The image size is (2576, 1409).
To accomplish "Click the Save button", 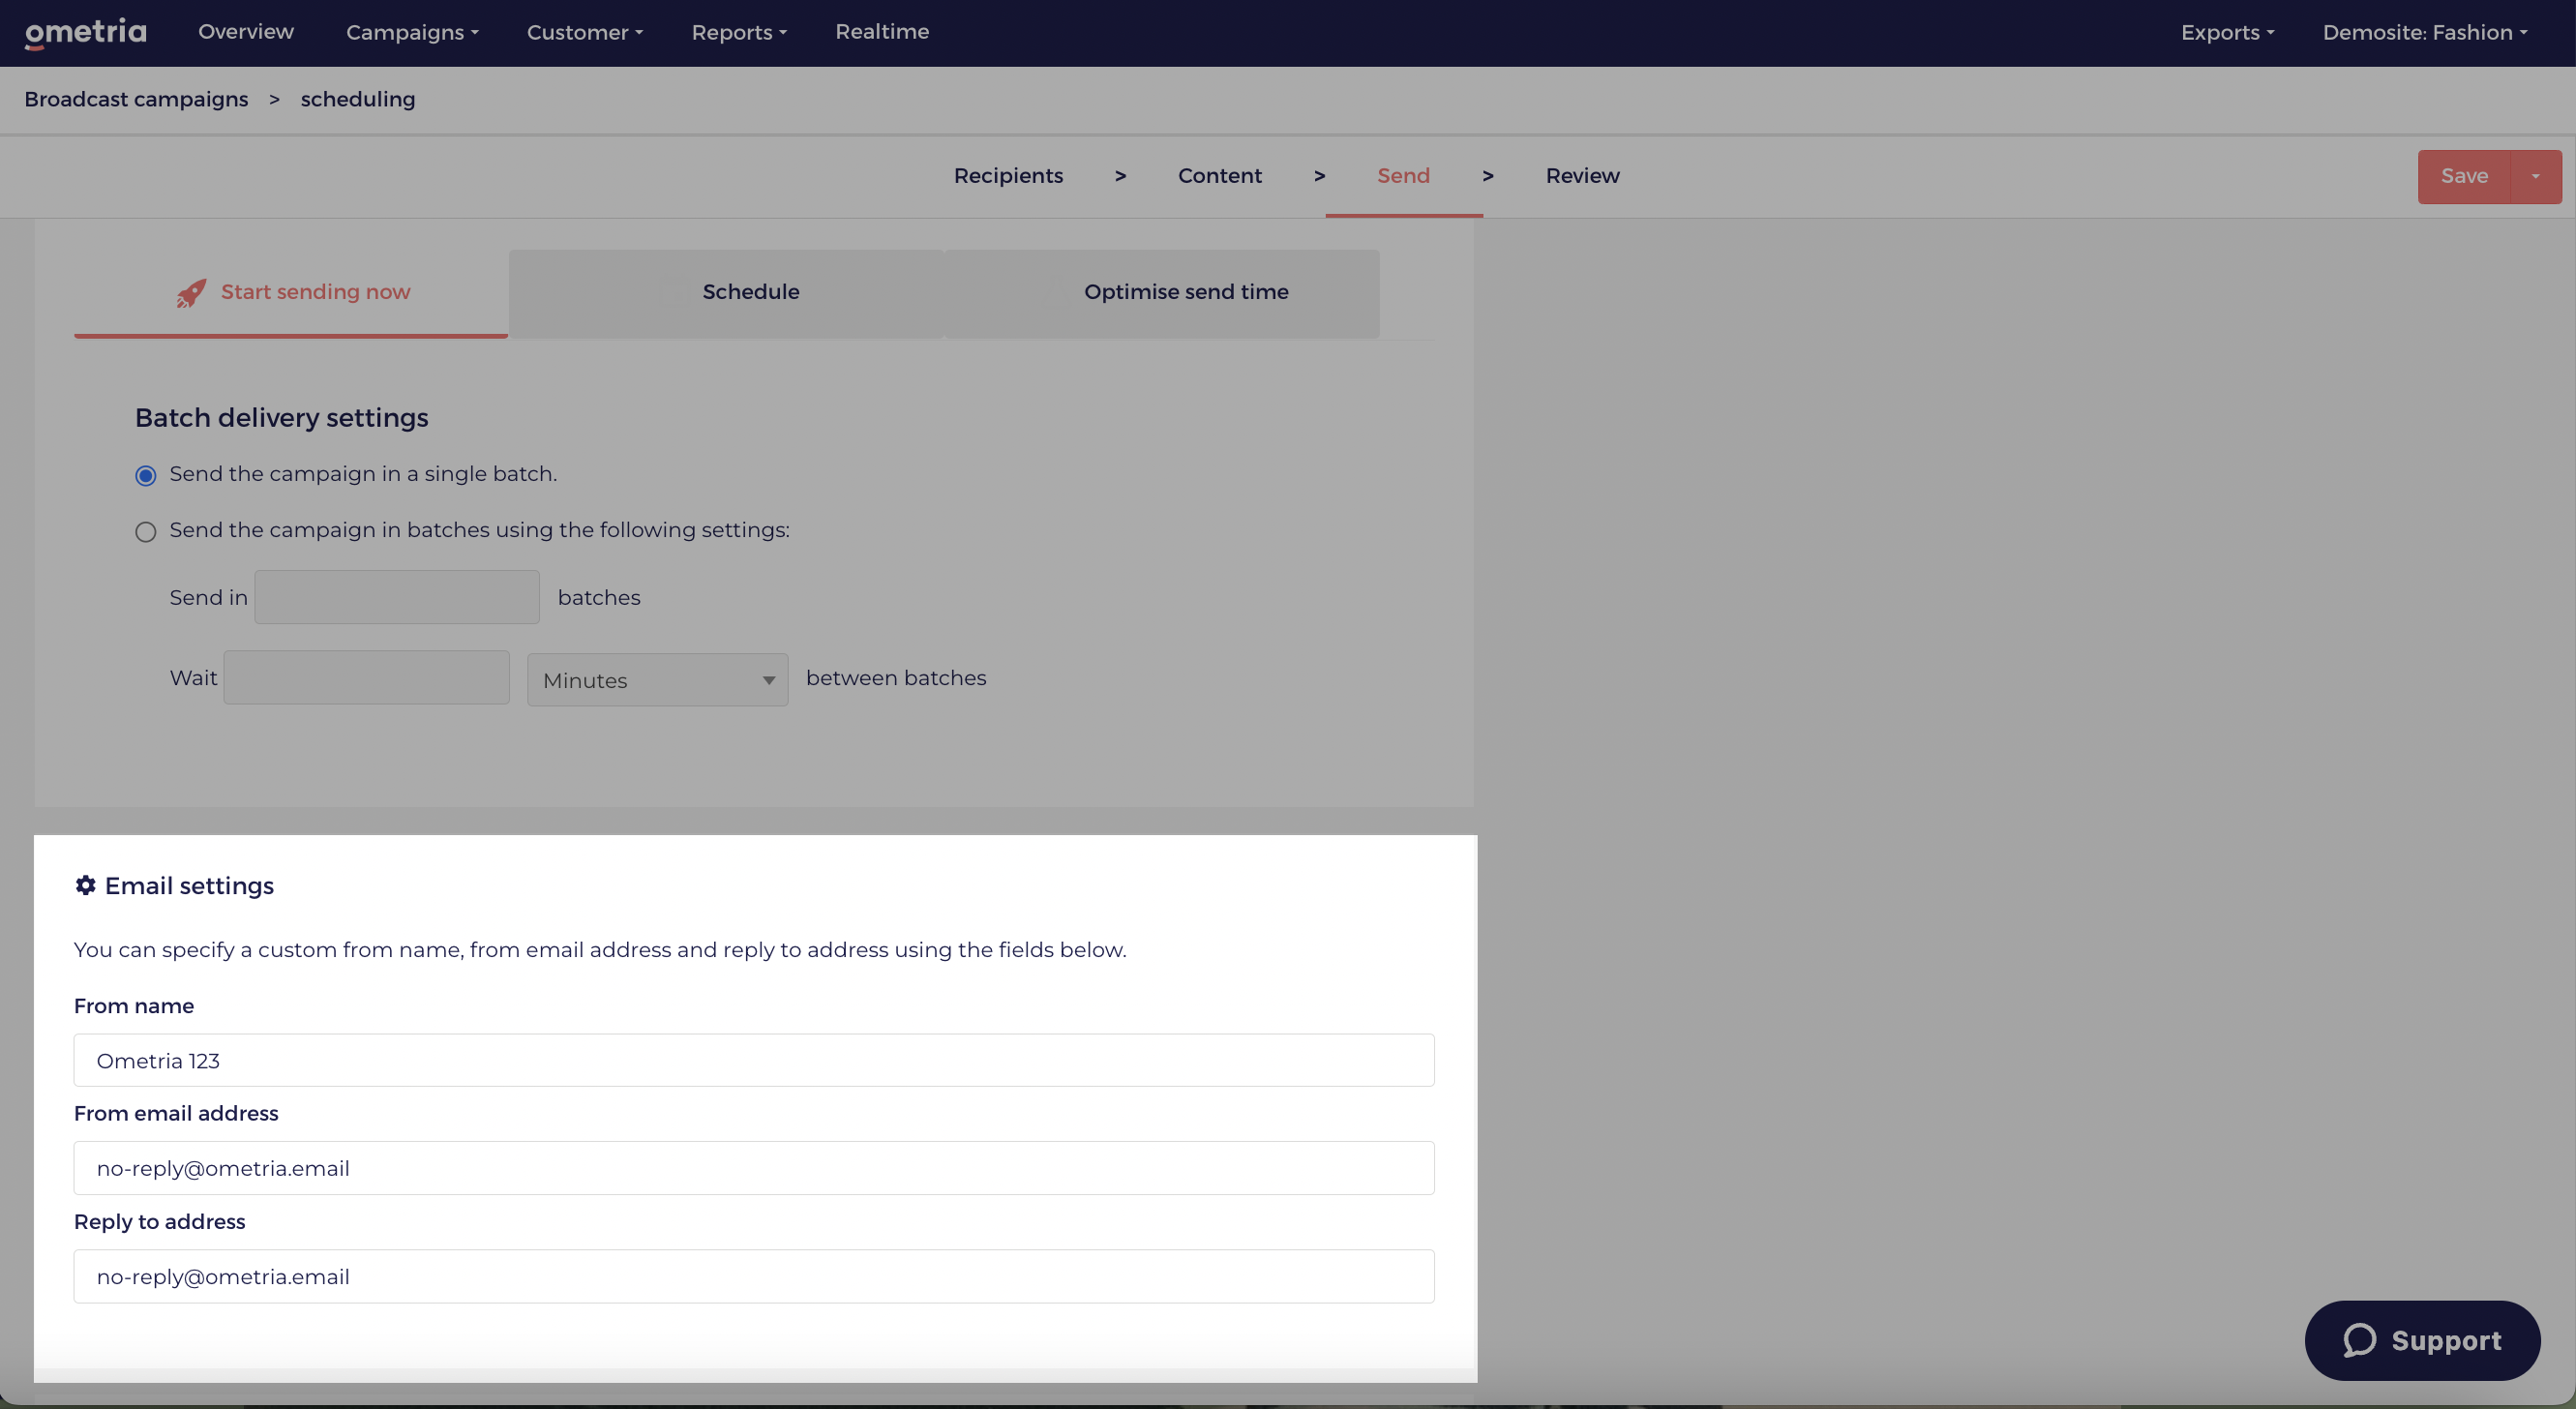I will point(2464,176).
